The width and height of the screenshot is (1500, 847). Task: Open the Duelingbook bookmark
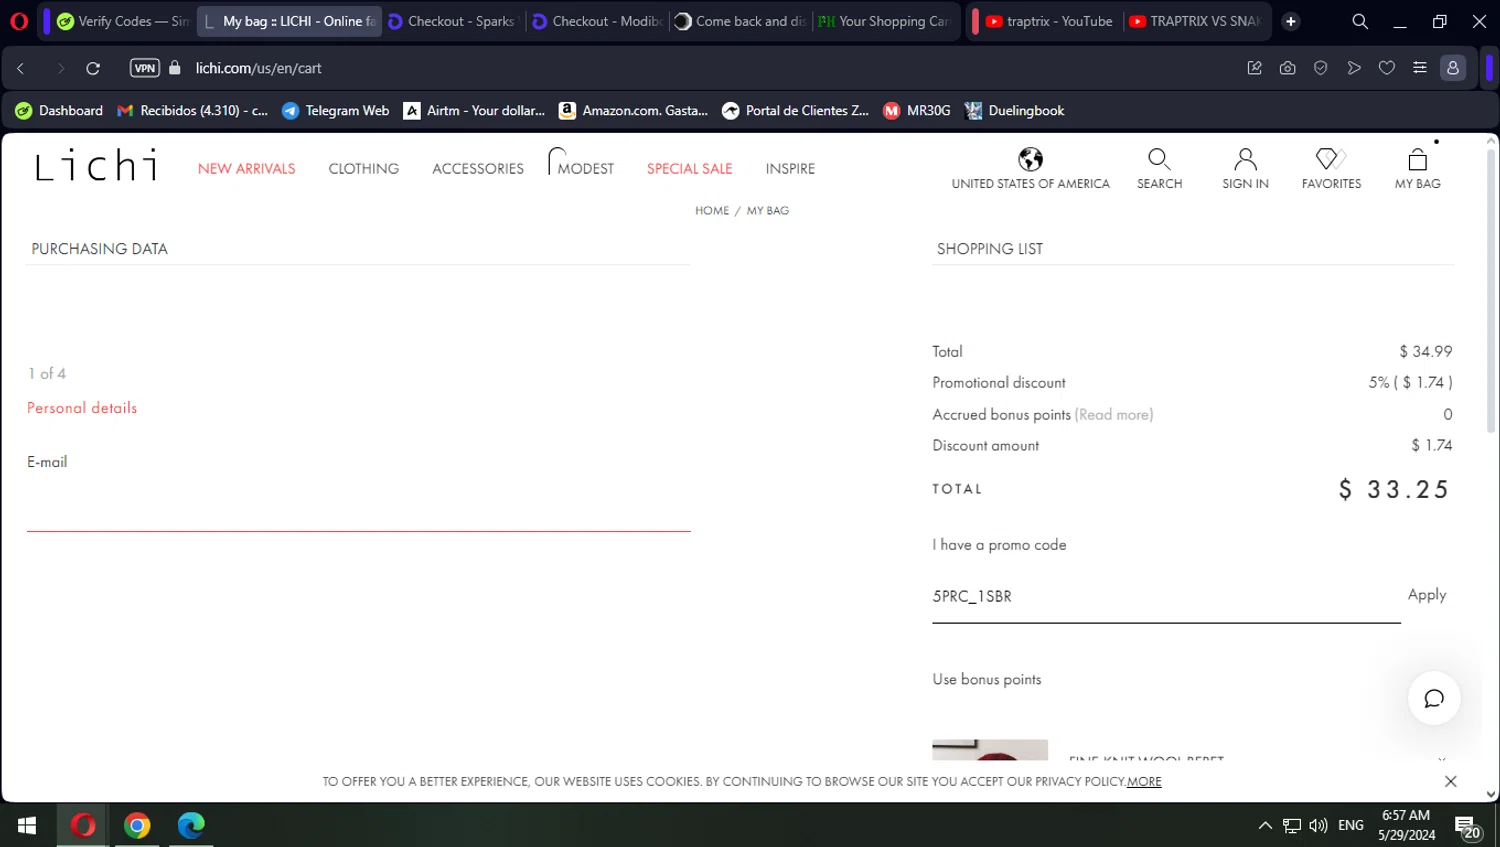1015,111
